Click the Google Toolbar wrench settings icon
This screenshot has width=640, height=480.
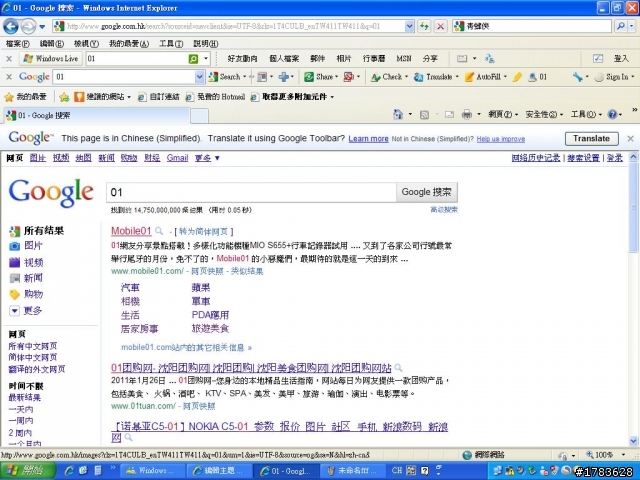(x=577, y=77)
